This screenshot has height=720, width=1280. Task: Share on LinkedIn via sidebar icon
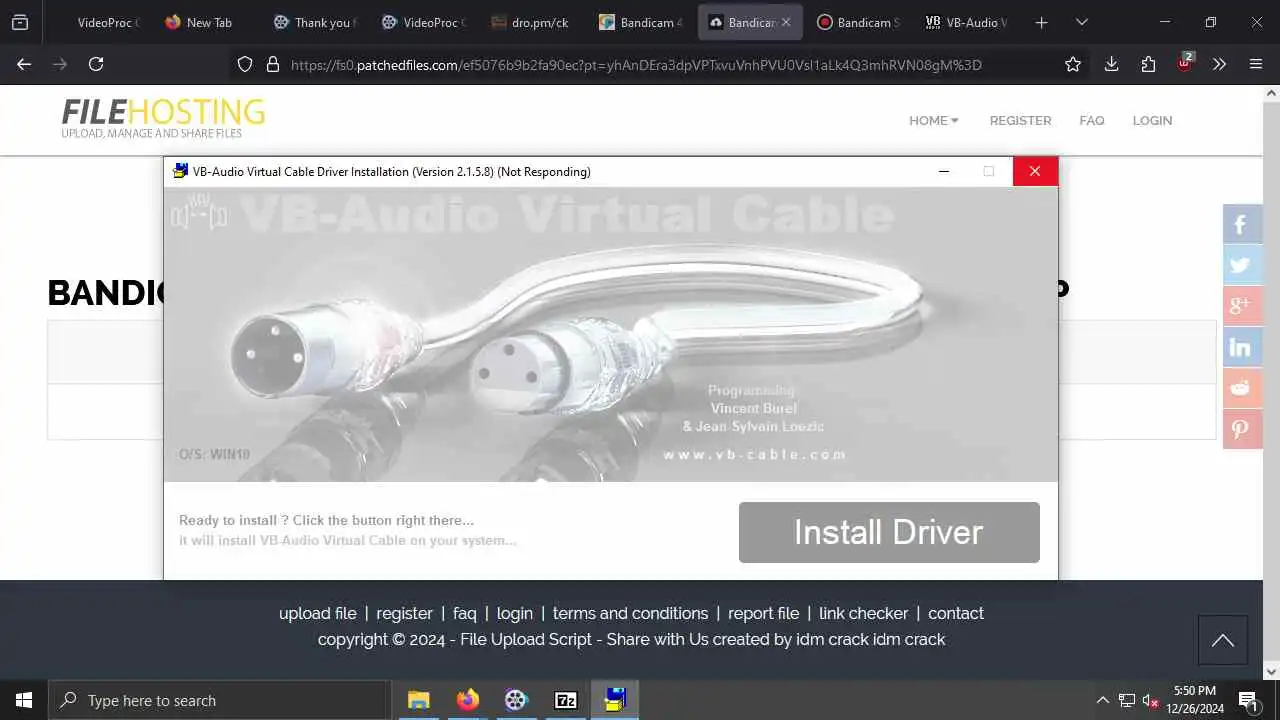1243,347
